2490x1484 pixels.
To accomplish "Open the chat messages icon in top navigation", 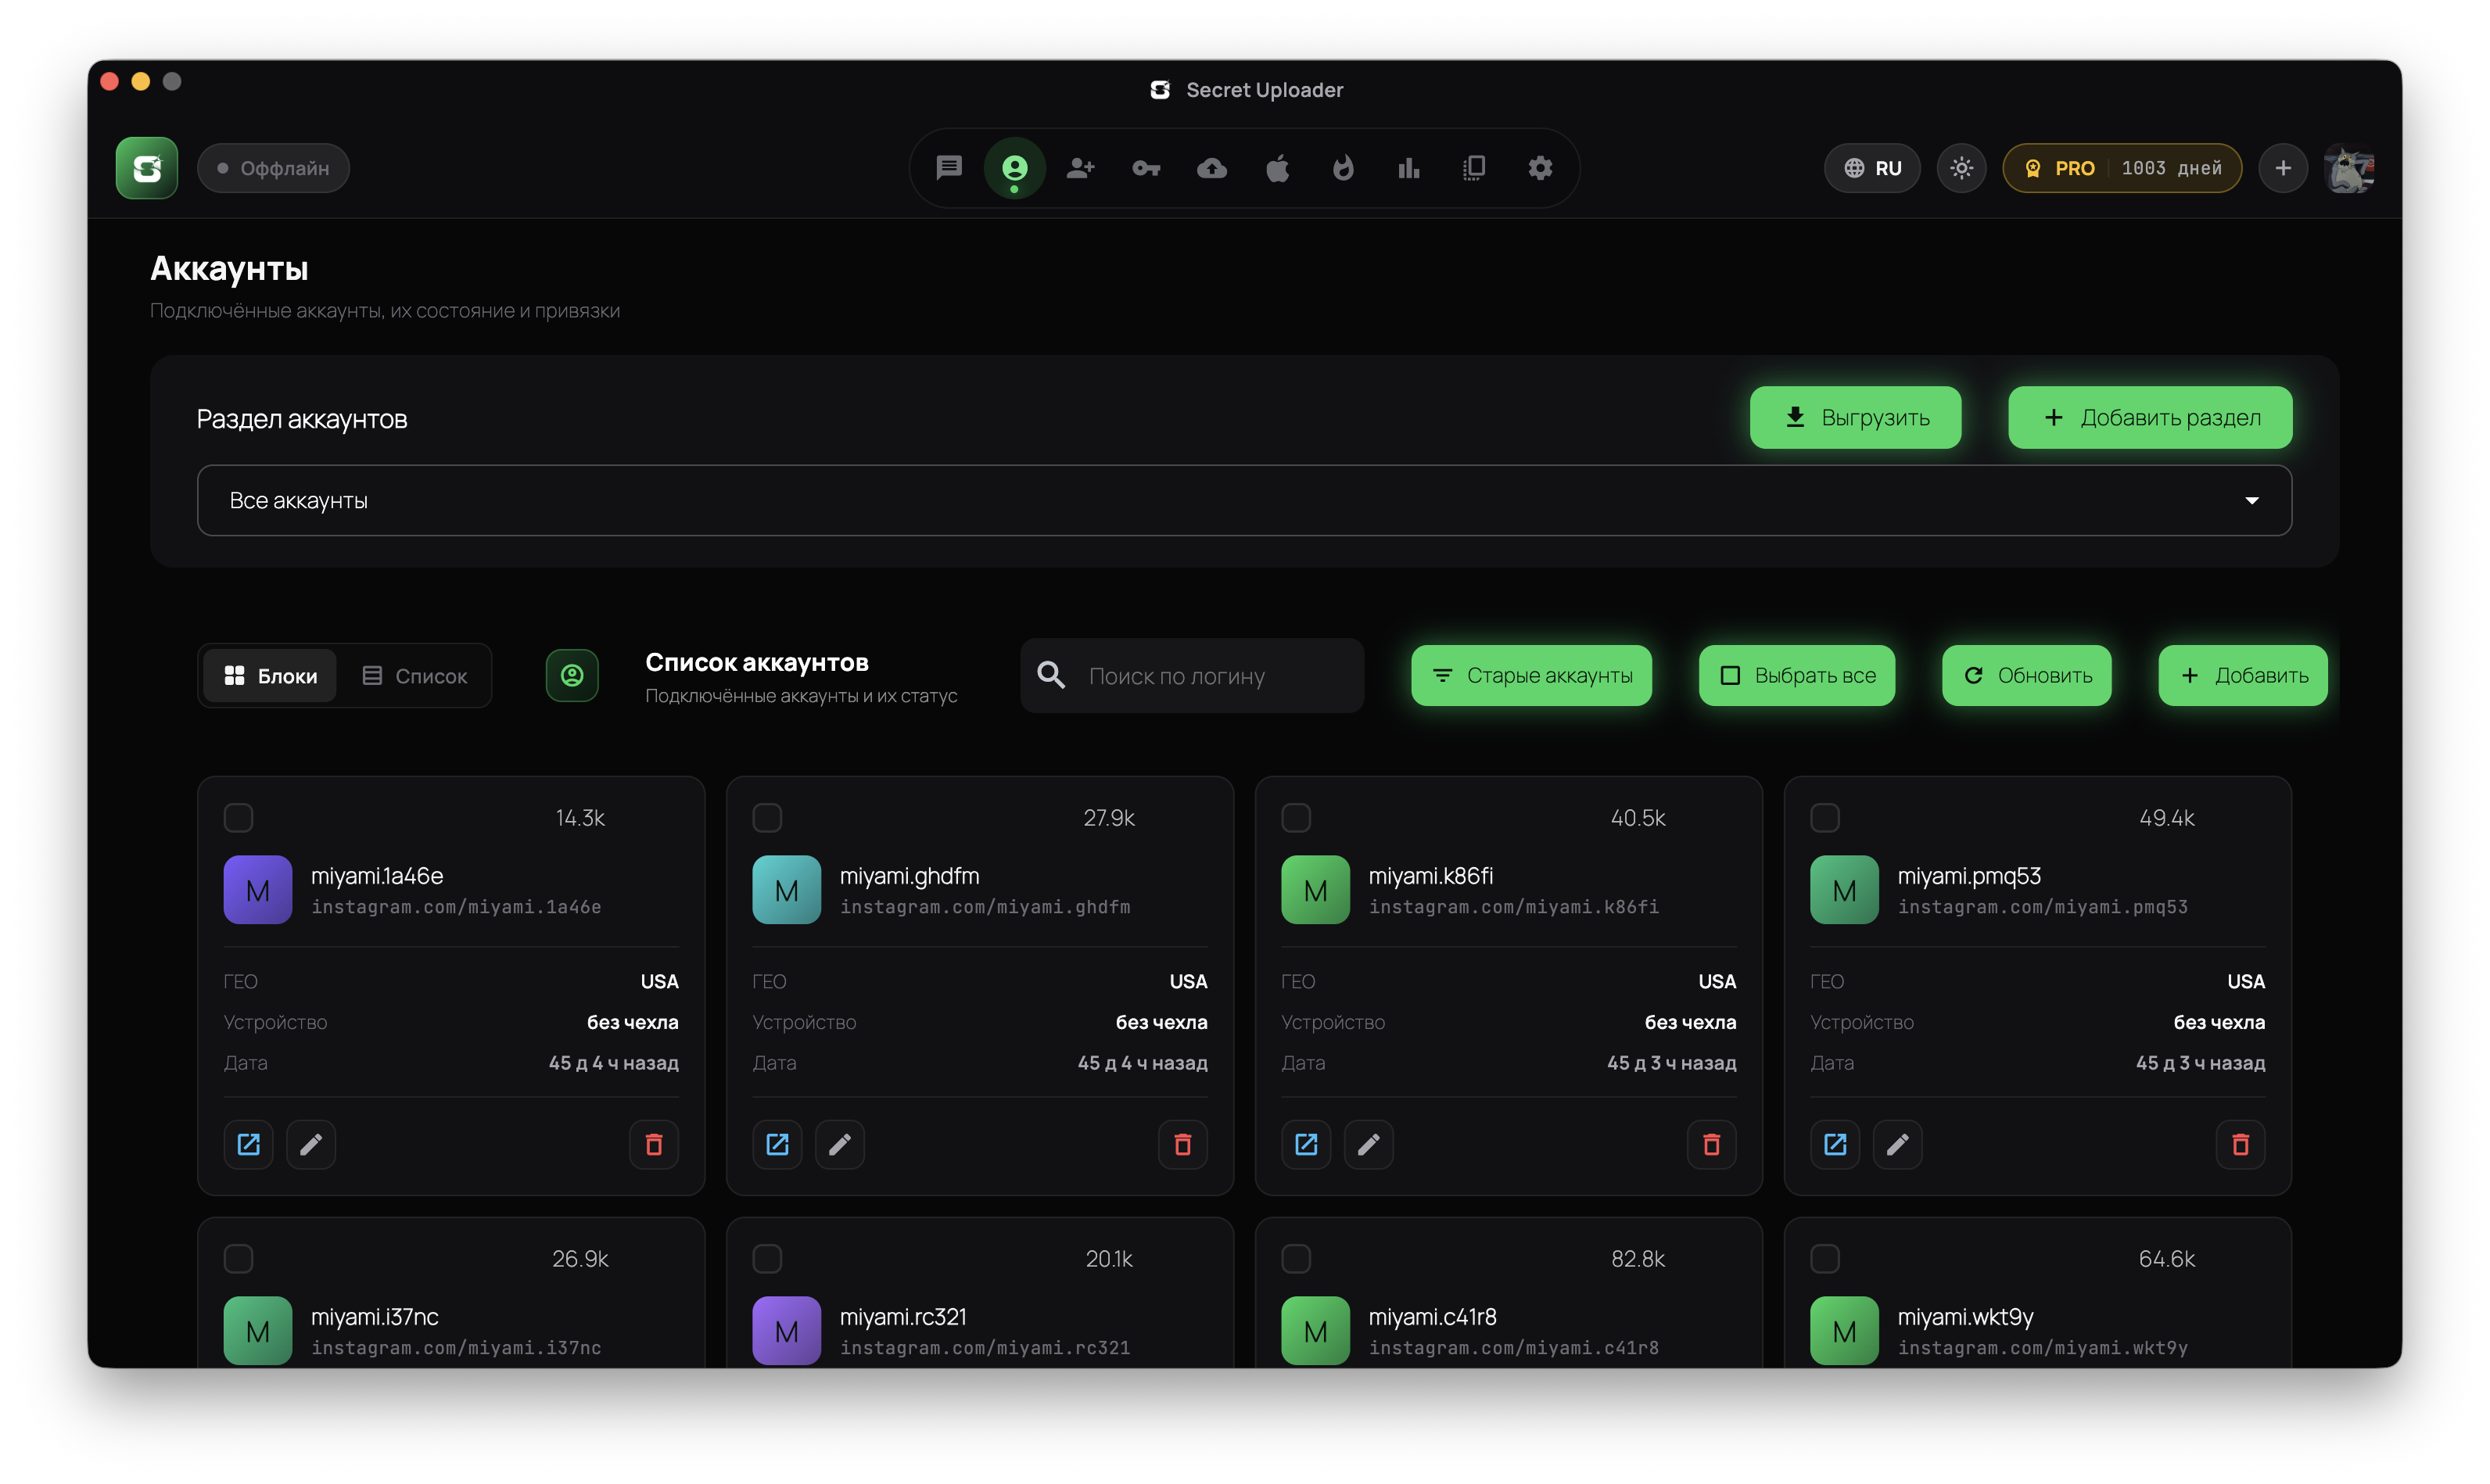I will (x=948, y=168).
